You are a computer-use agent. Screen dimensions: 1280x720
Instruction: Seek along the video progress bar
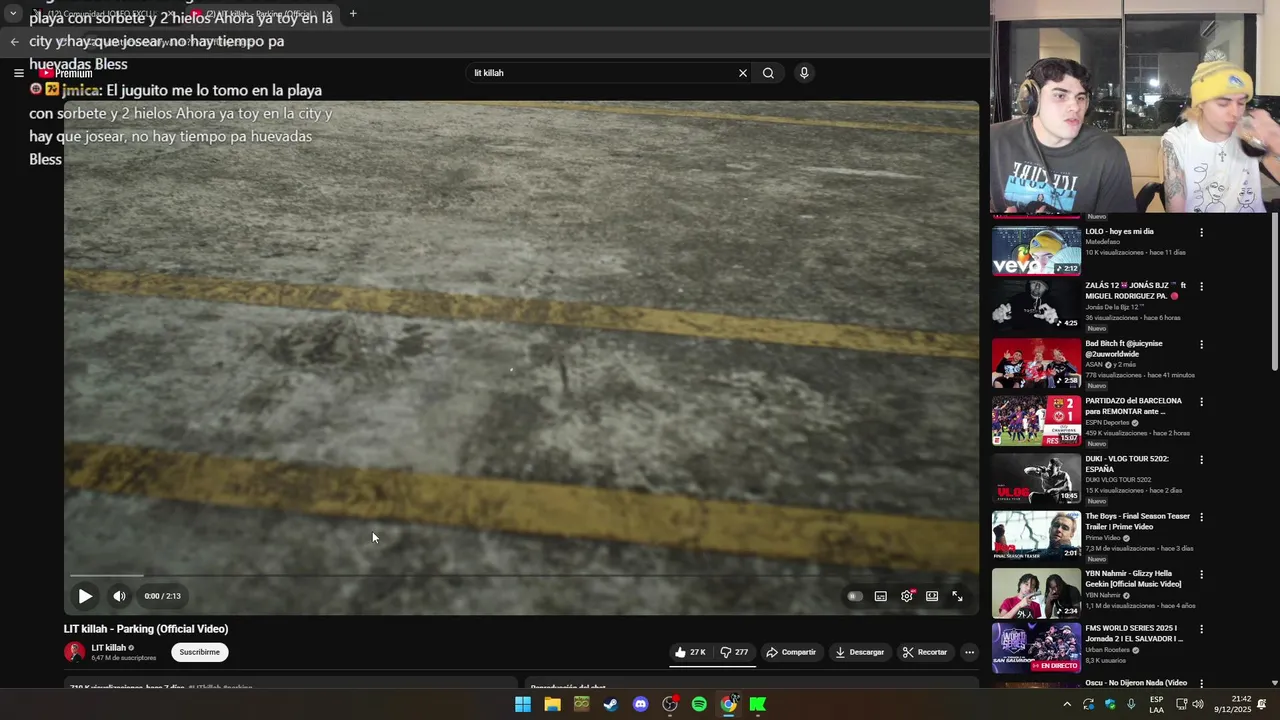(521, 576)
